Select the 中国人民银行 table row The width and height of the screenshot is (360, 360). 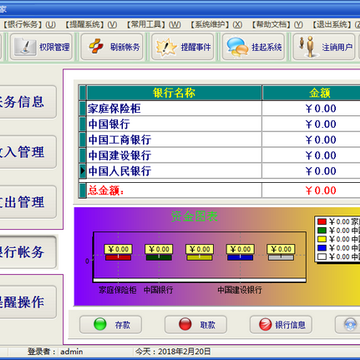220,171
